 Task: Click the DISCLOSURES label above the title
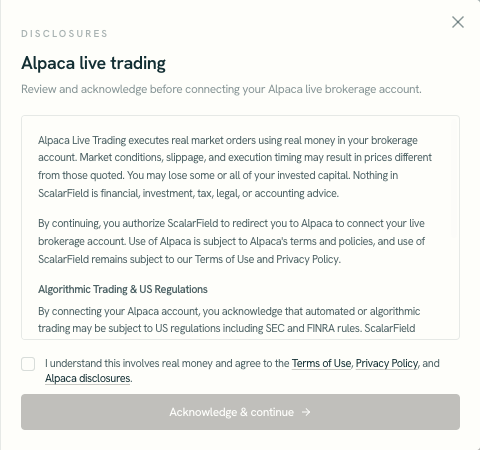(64, 34)
